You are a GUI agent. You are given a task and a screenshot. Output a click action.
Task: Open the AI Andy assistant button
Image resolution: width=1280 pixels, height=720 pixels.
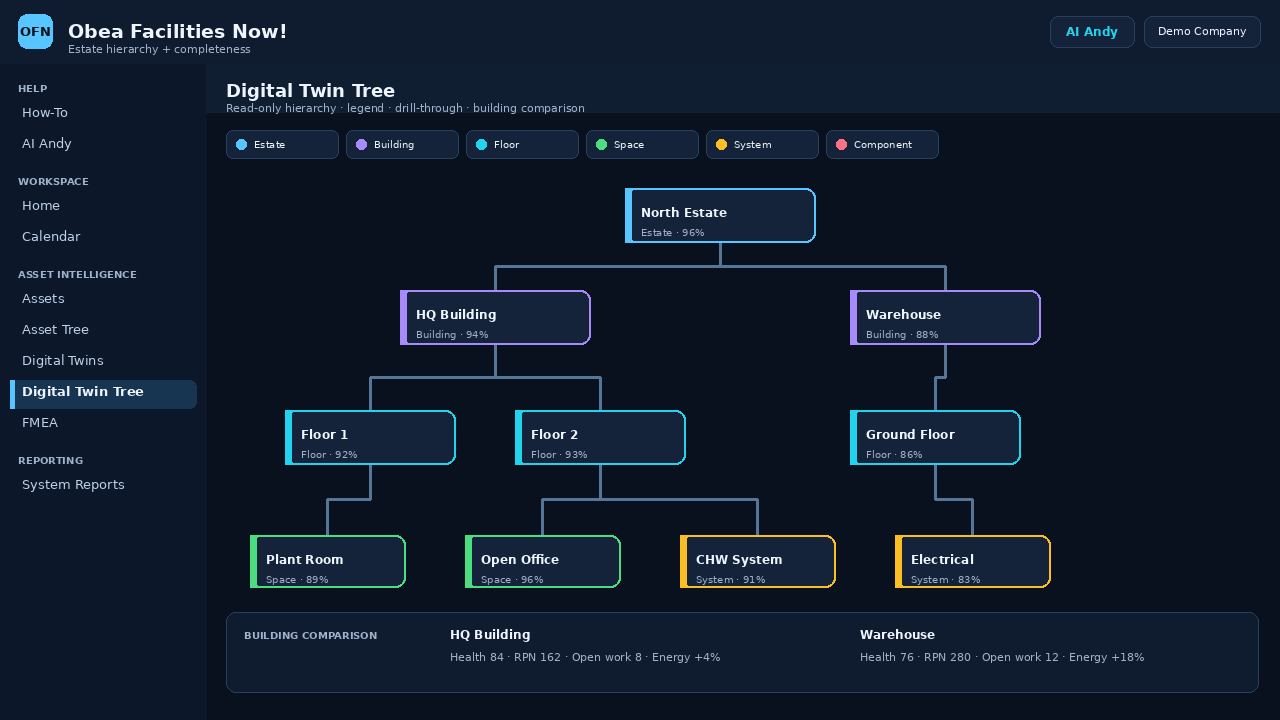(x=1092, y=32)
